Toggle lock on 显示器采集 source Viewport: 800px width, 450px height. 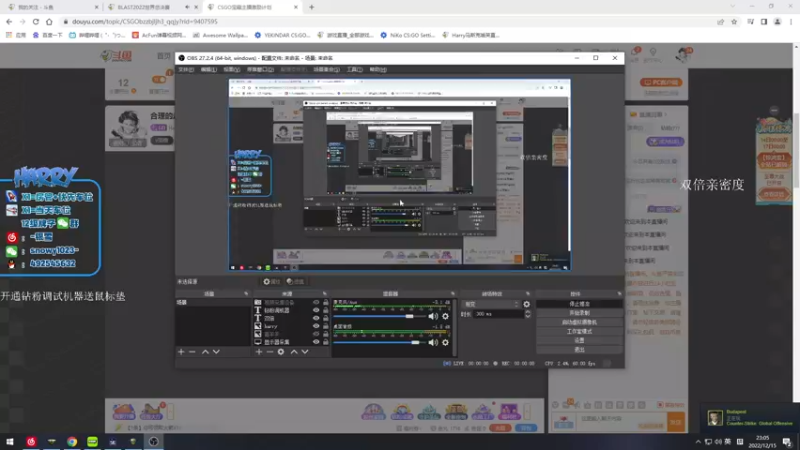[326, 342]
